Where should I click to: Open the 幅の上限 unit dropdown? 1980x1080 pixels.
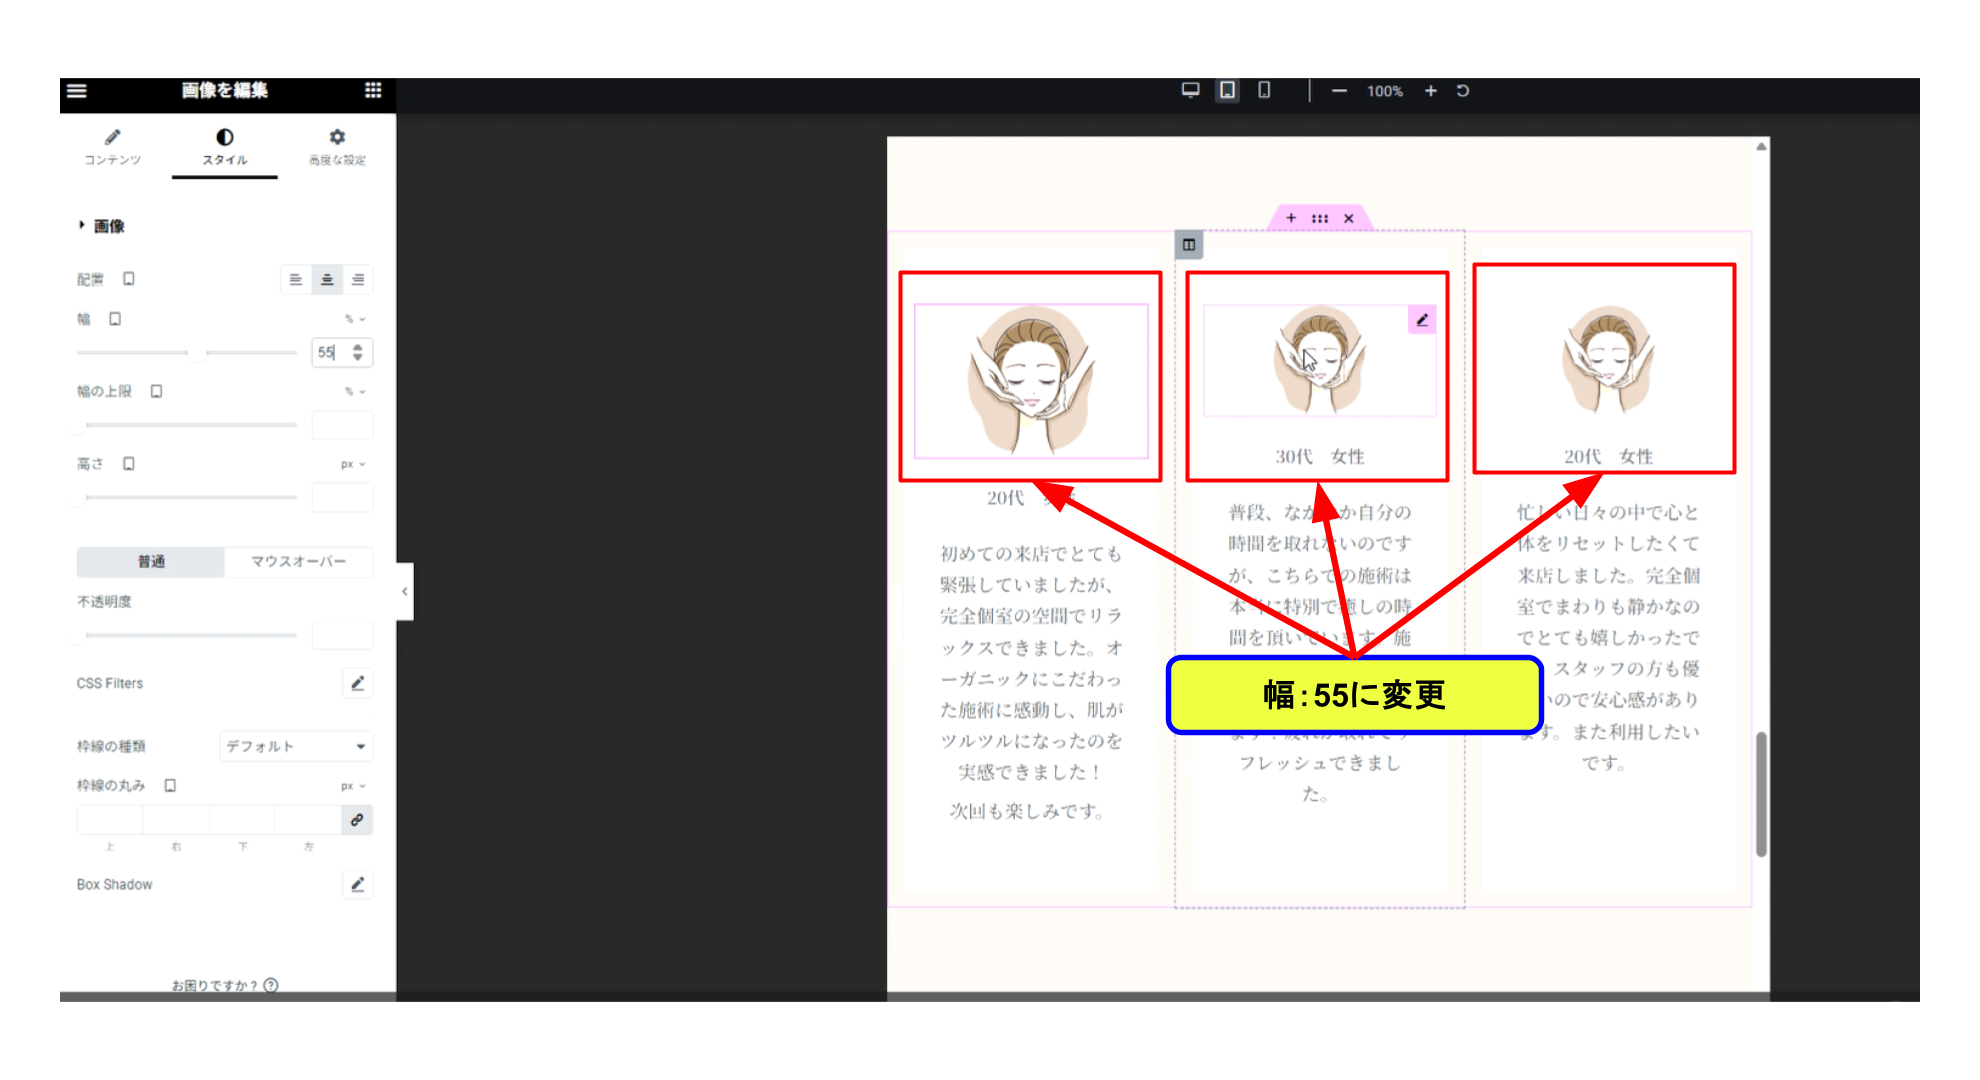point(355,391)
